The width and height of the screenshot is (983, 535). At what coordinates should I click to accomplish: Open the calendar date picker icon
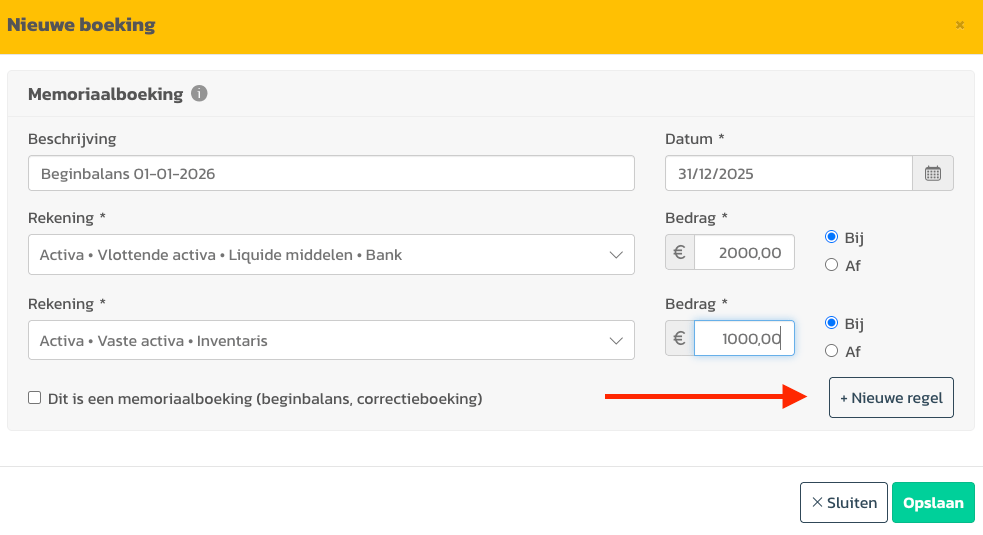pyautogui.click(x=932, y=173)
